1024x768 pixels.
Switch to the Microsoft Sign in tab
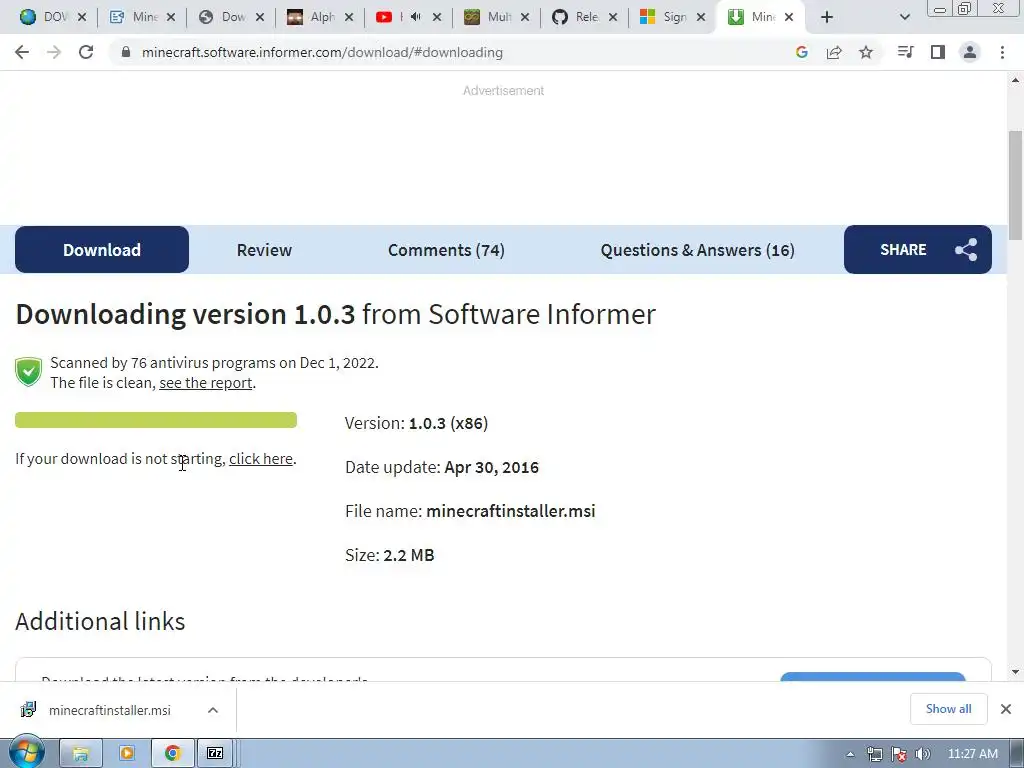pos(673,17)
